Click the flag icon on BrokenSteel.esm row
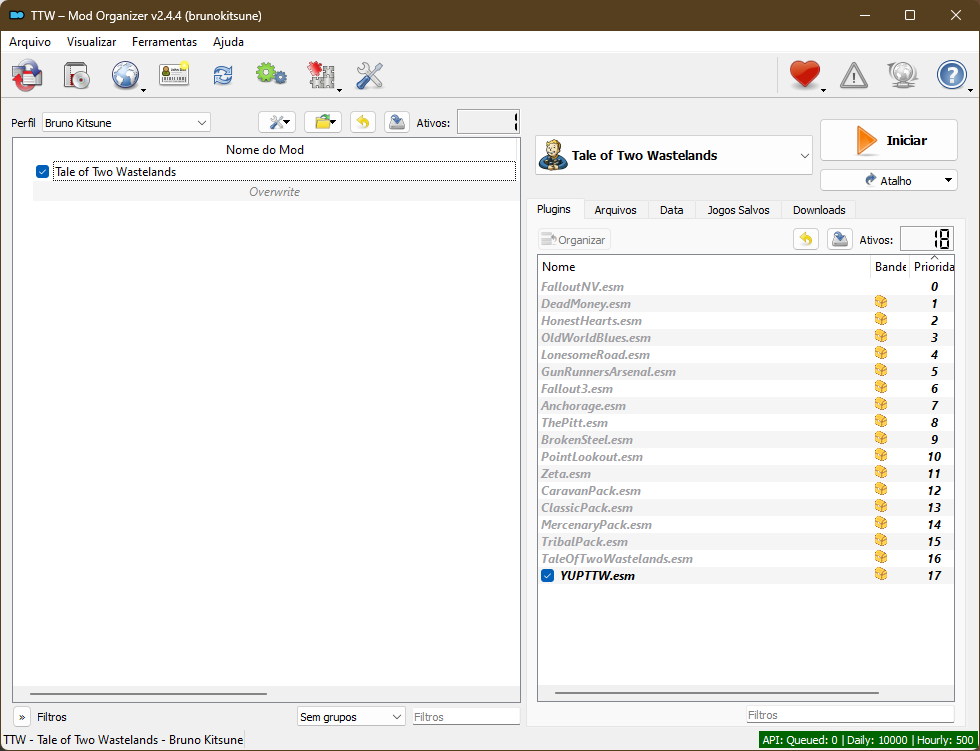The image size is (980, 751). (x=881, y=439)
